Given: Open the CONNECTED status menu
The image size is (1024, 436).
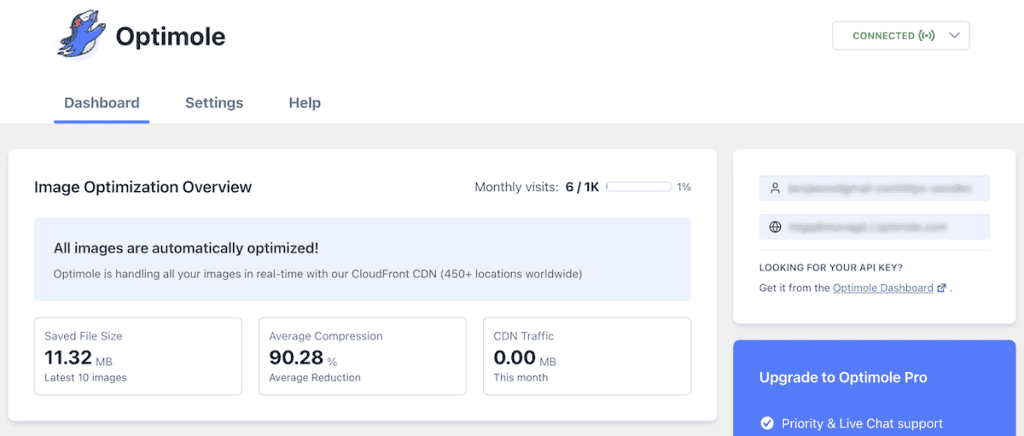Looking at the screenshot, I should click(x=901, y=36).
